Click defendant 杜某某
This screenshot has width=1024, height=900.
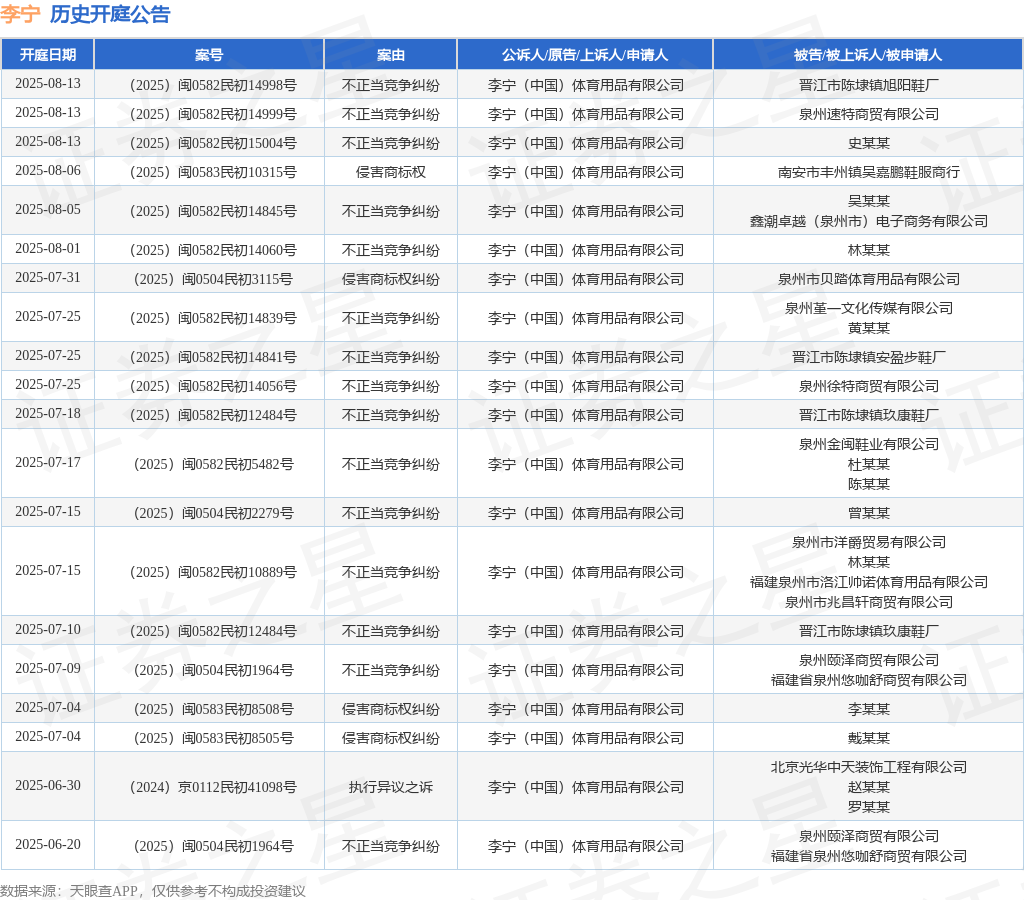869,464
